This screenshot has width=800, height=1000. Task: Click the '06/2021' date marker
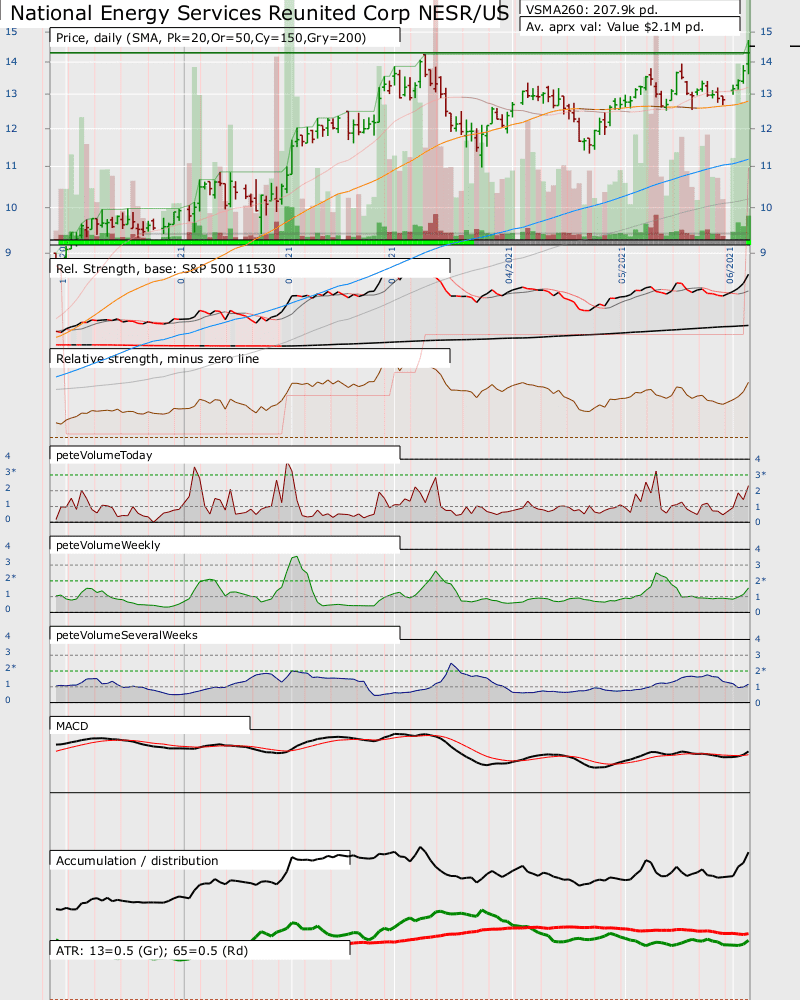(730, 266)
